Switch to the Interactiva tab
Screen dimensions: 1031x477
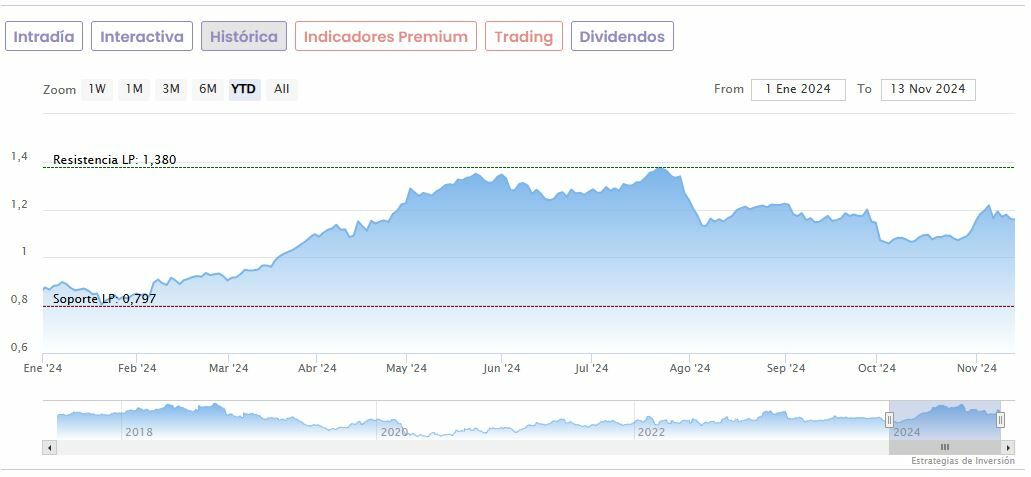point(142,37)
